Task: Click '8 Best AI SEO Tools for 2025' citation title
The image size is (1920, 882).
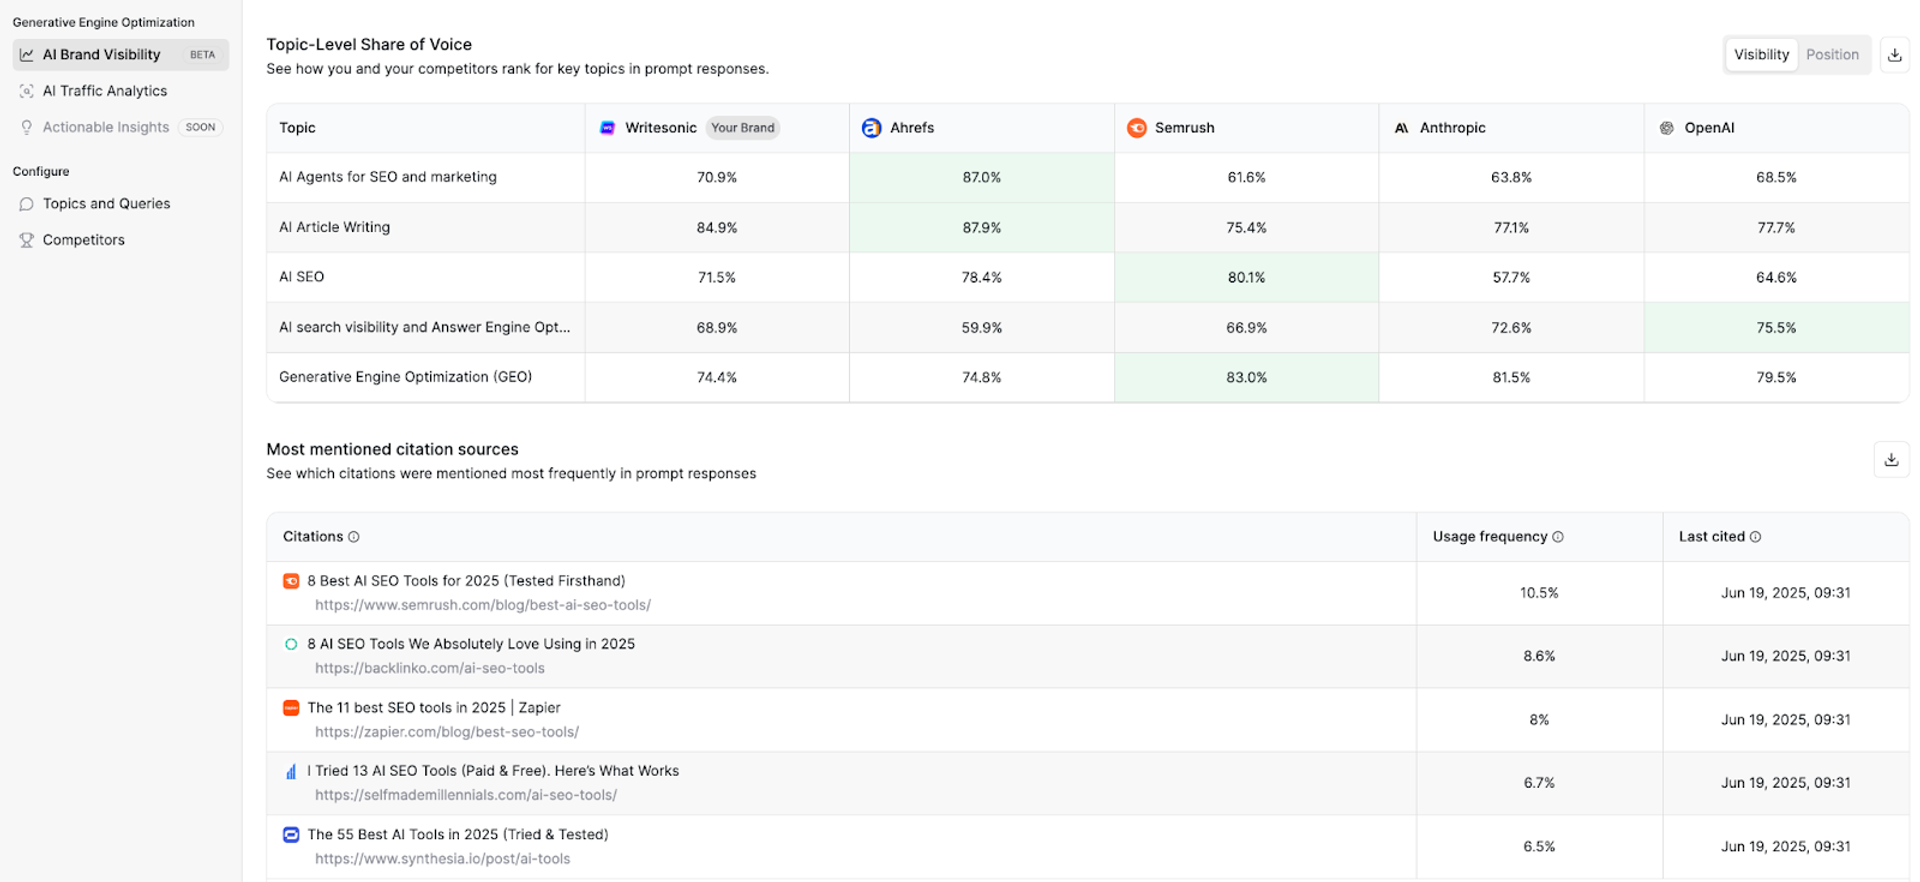Action: pos(466,581)
